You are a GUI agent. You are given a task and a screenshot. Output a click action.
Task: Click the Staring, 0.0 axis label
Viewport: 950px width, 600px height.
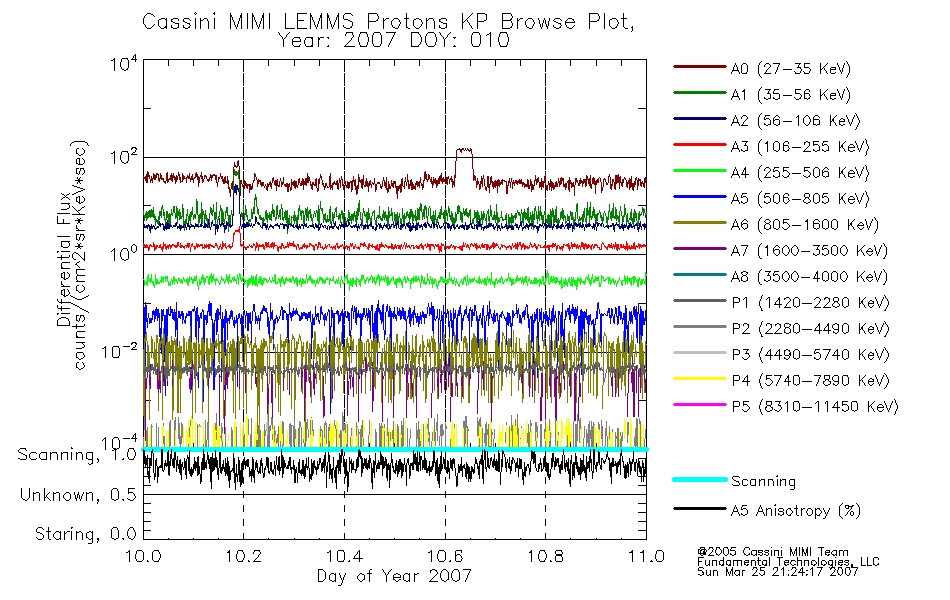tap(85, 534)
